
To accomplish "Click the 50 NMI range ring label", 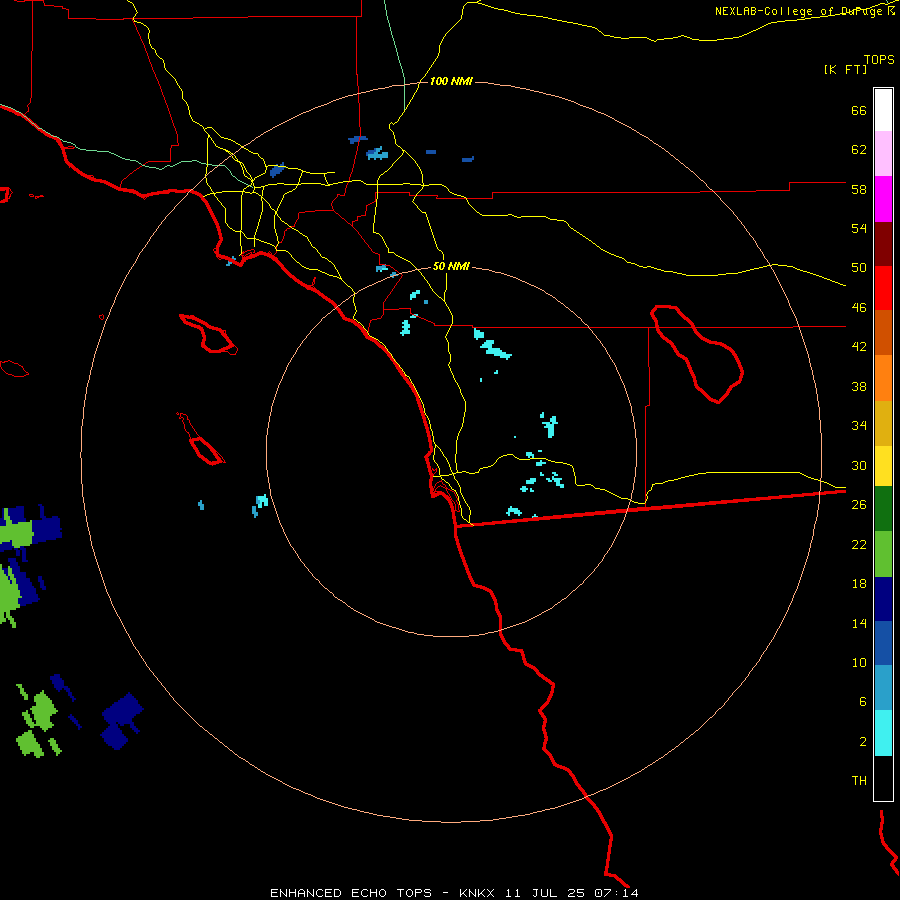I will click(x=451, y=266).
